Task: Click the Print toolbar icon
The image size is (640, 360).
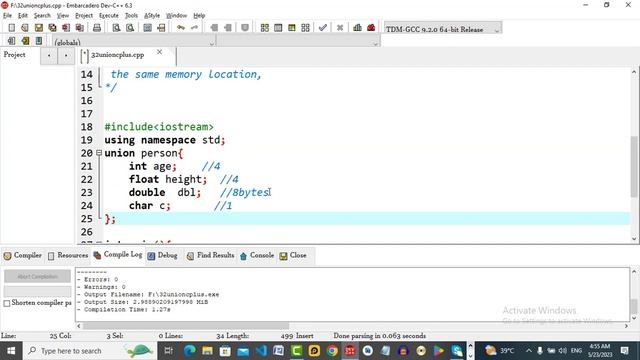Action: click(97, 28)
